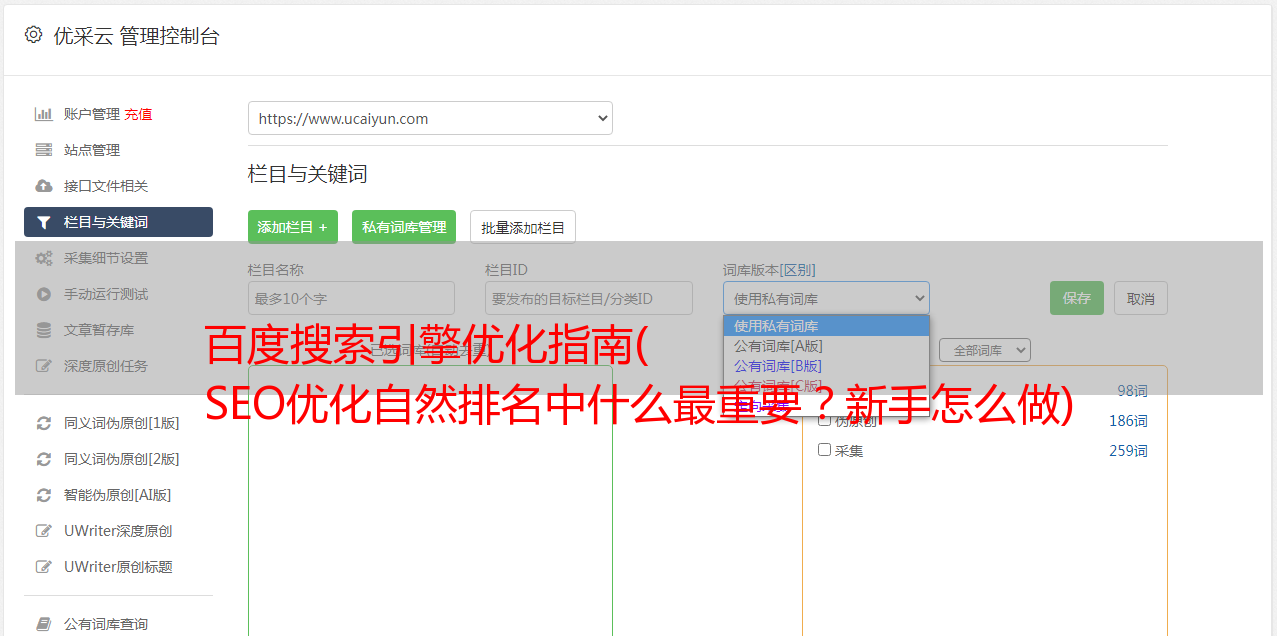Click the 98词 count
1277x636 pixels.
click(1132, 391)
